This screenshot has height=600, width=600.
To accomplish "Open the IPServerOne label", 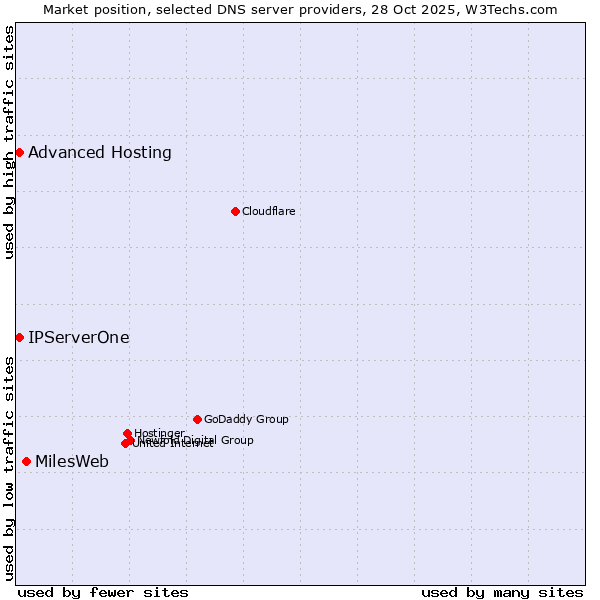I will pos(79,337).
